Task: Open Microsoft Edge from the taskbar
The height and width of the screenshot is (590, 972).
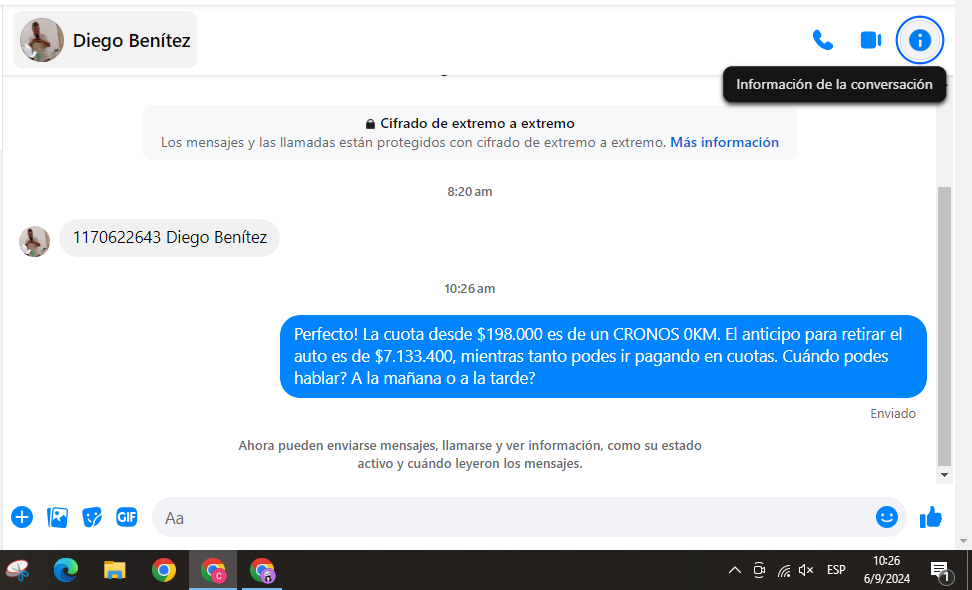Action: [65, 570]
